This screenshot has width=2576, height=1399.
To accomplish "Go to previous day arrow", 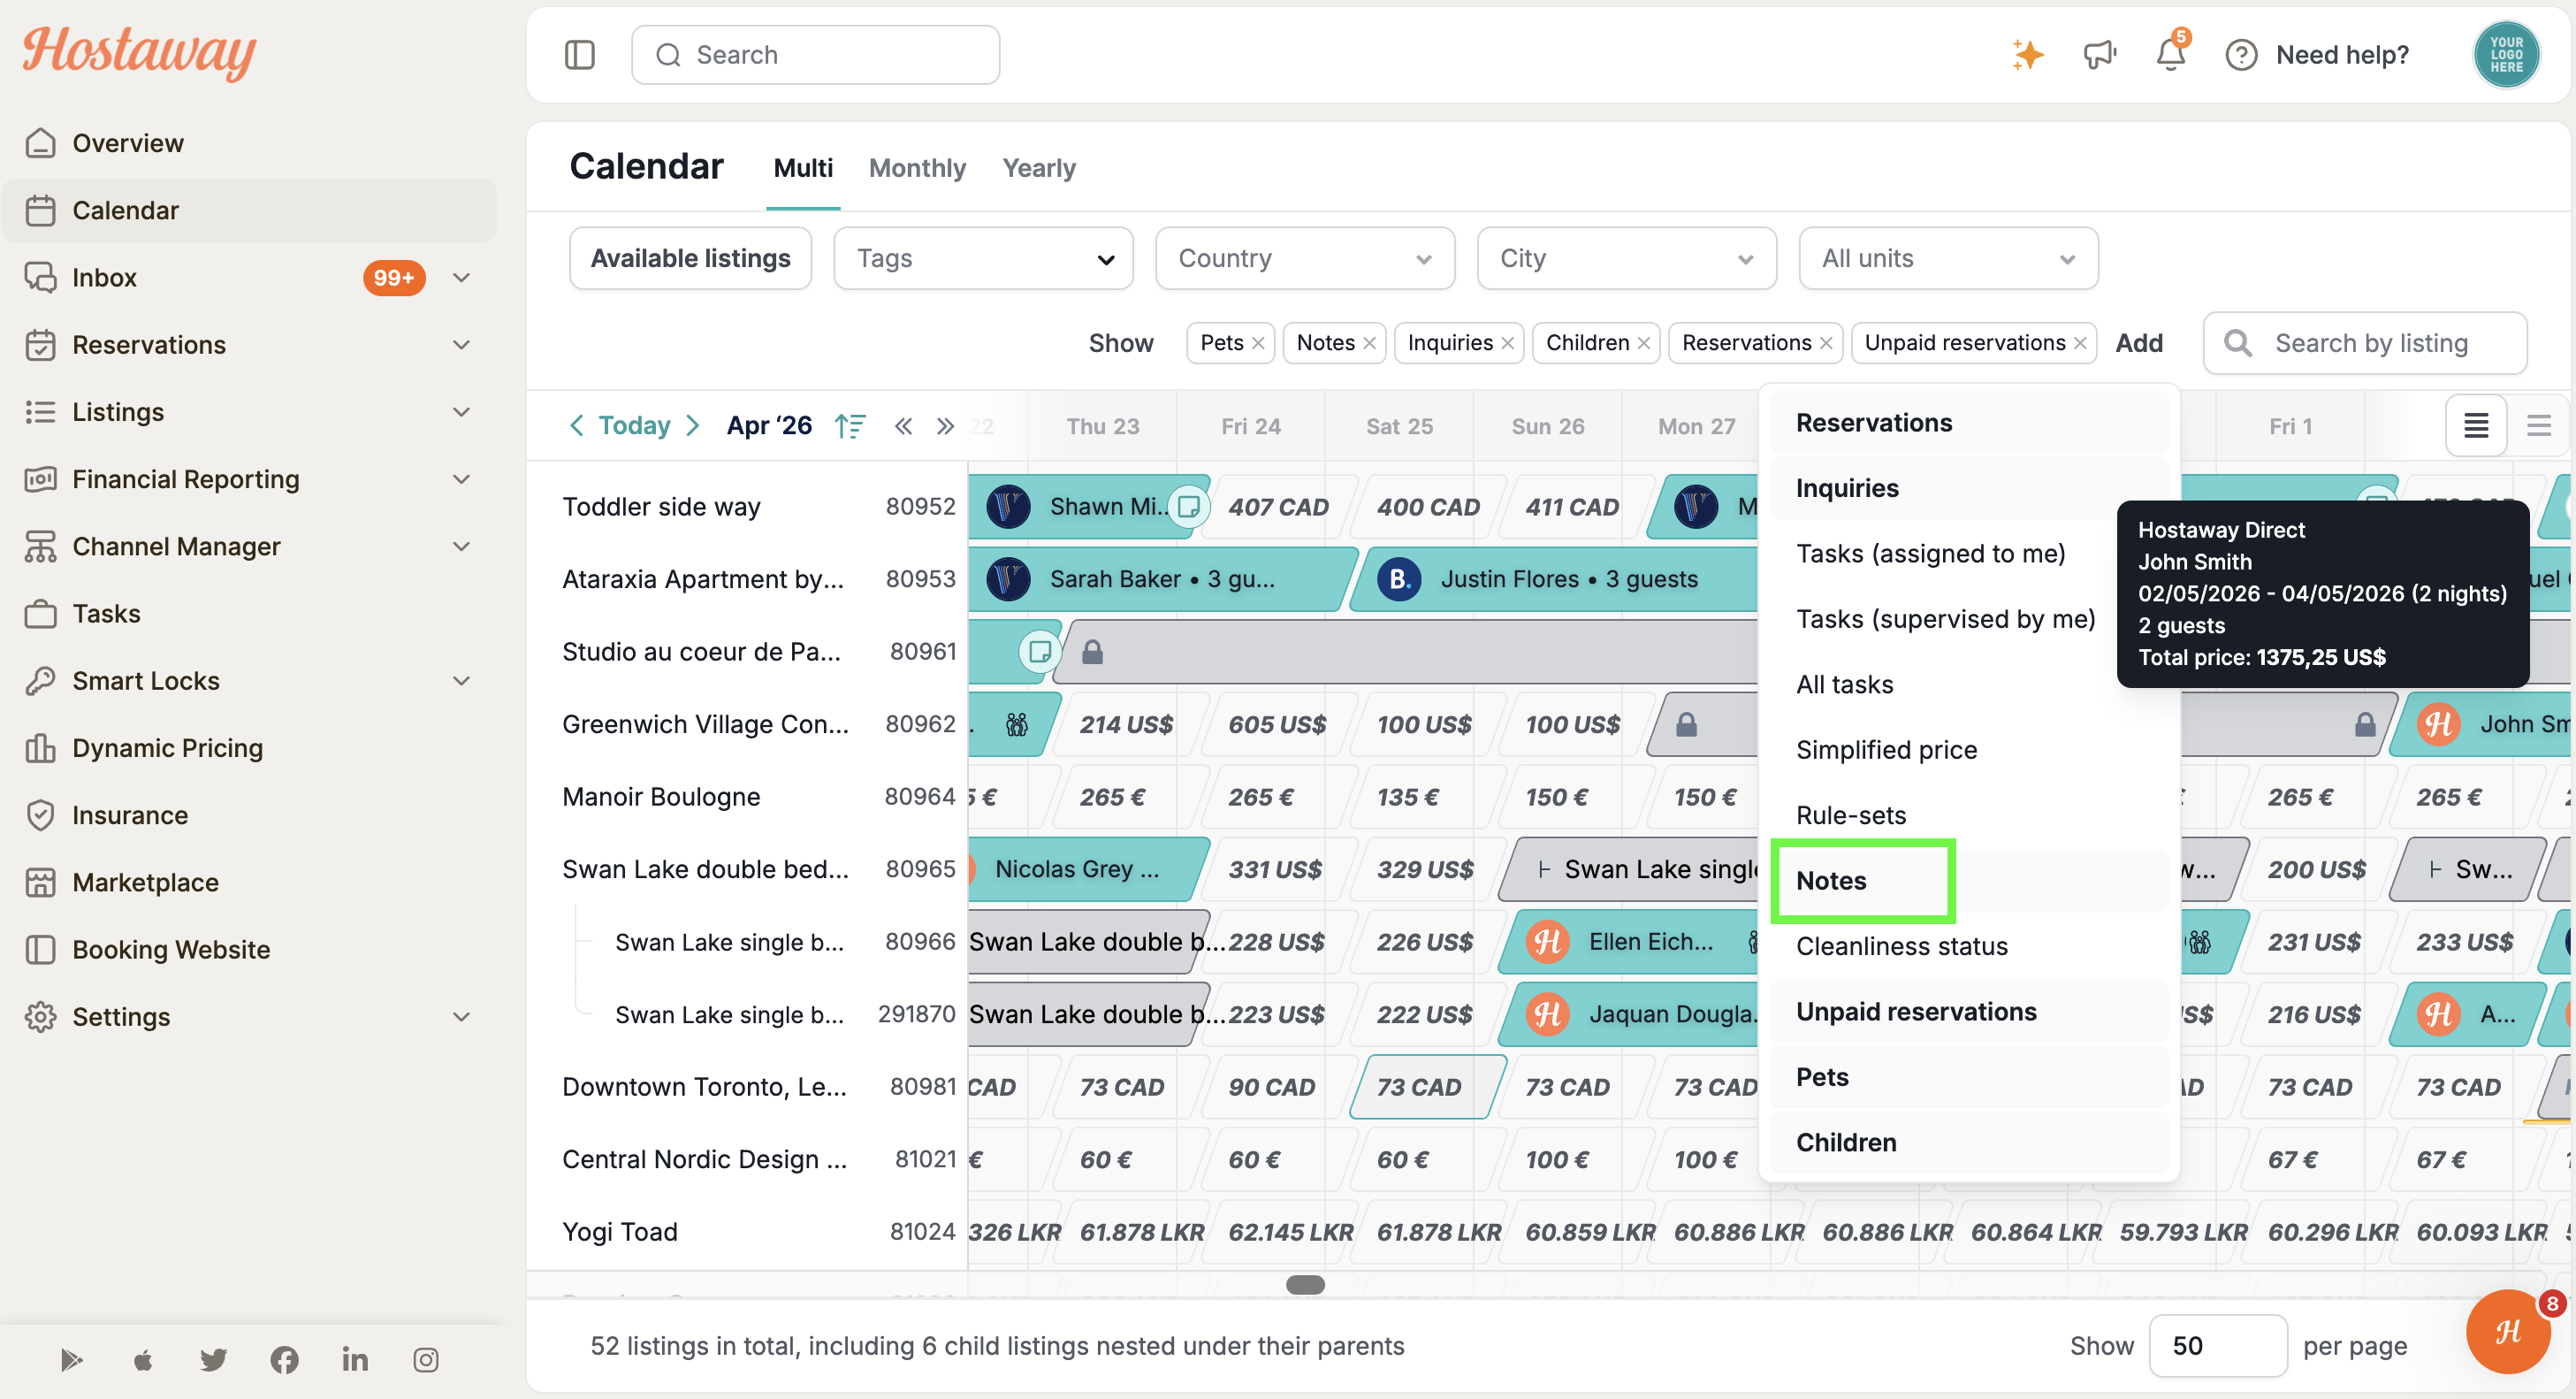I will pyautogui.click(x=576, y=426).
